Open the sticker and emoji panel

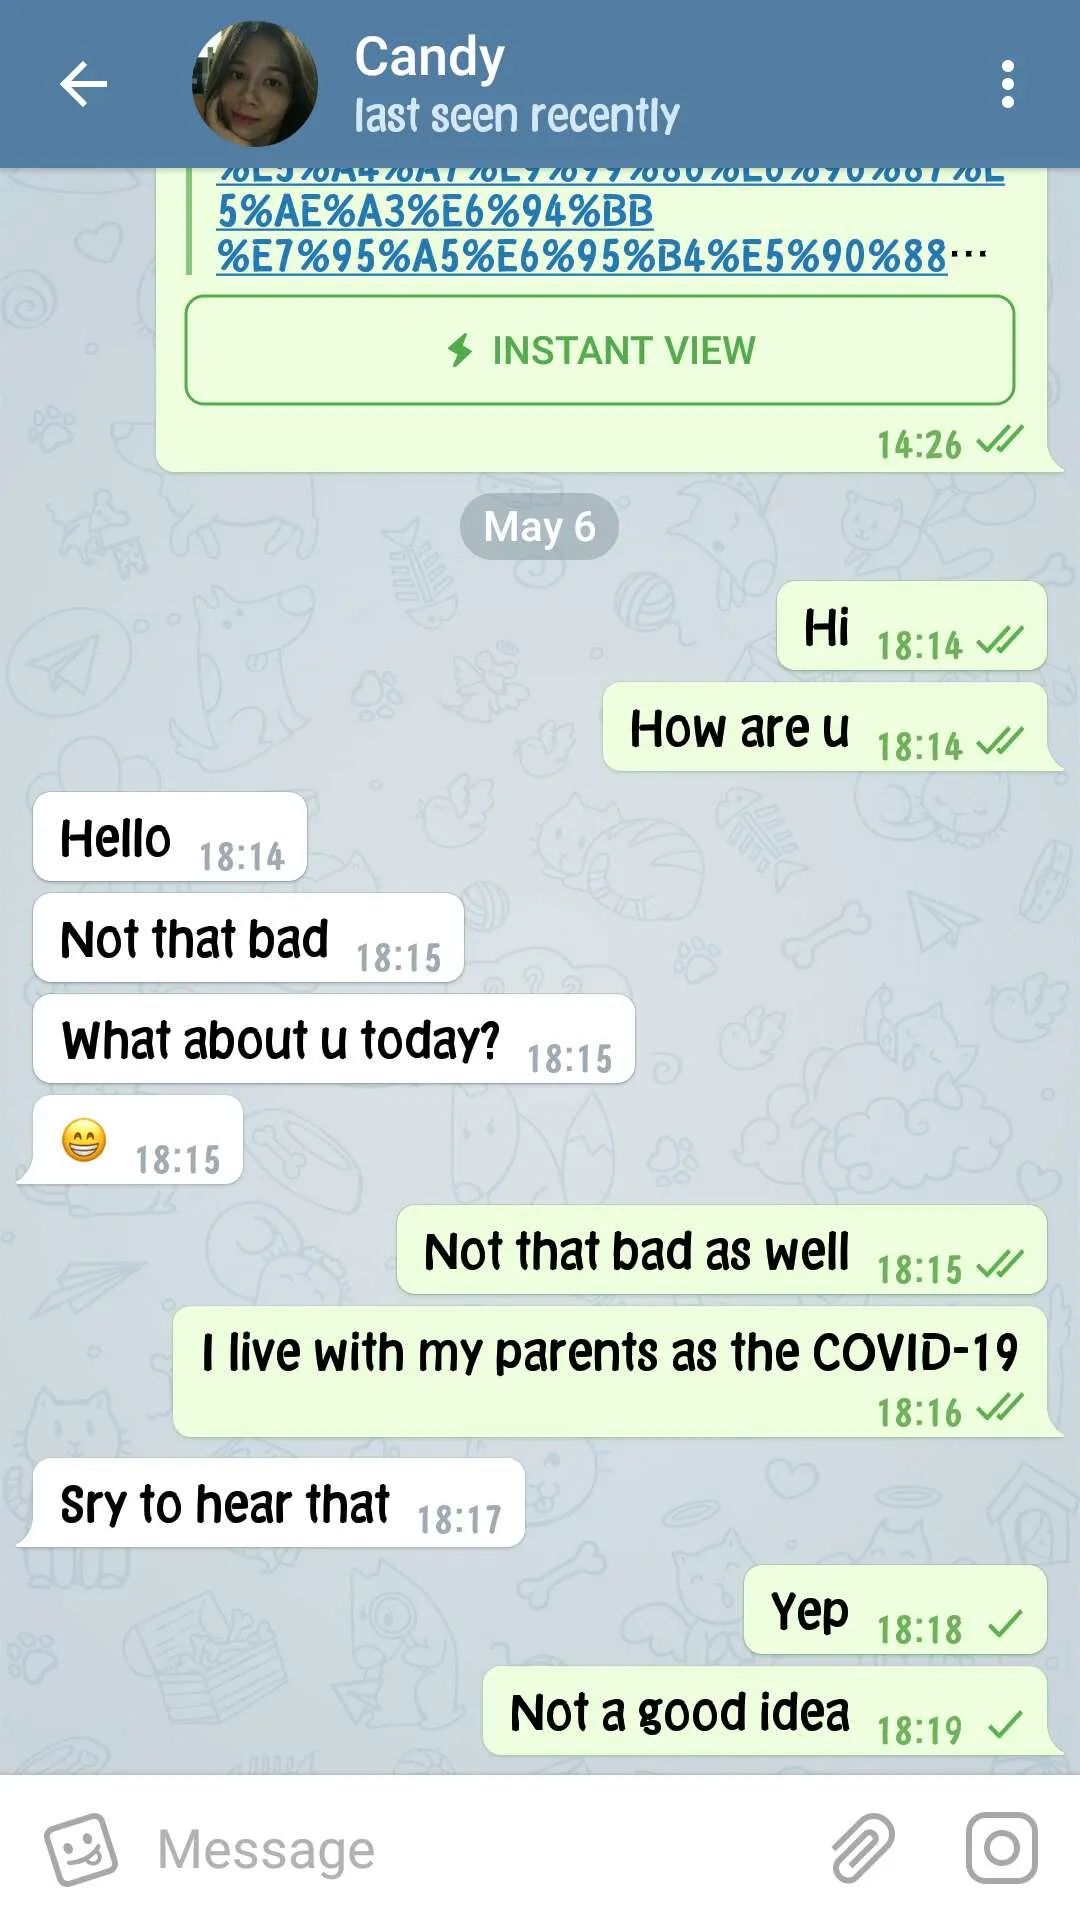(81, 1849)
